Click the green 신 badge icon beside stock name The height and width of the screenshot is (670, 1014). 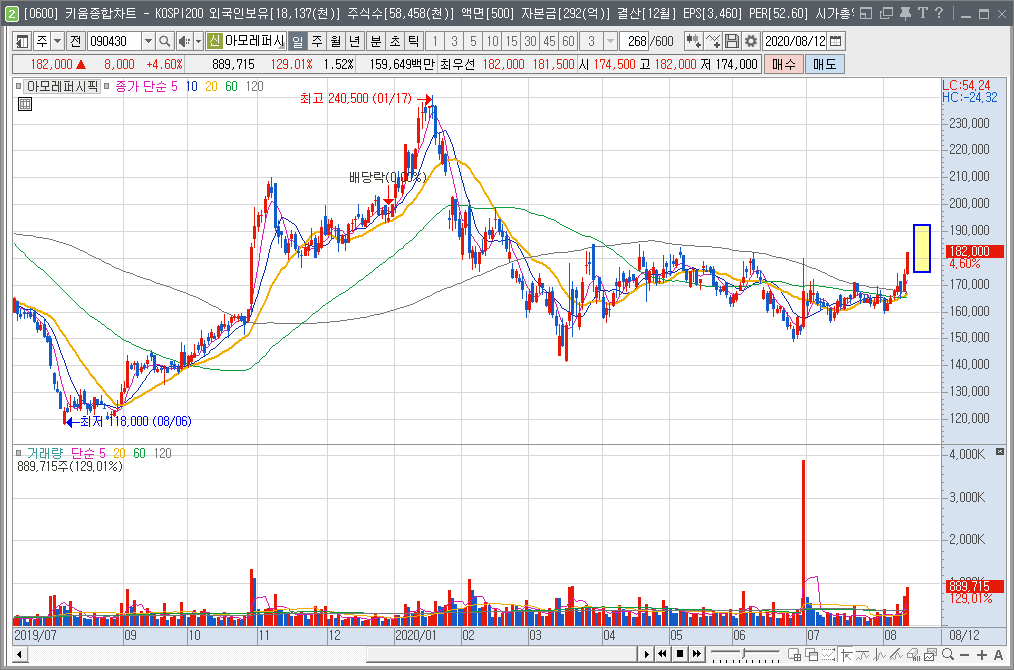click(214, 41)
